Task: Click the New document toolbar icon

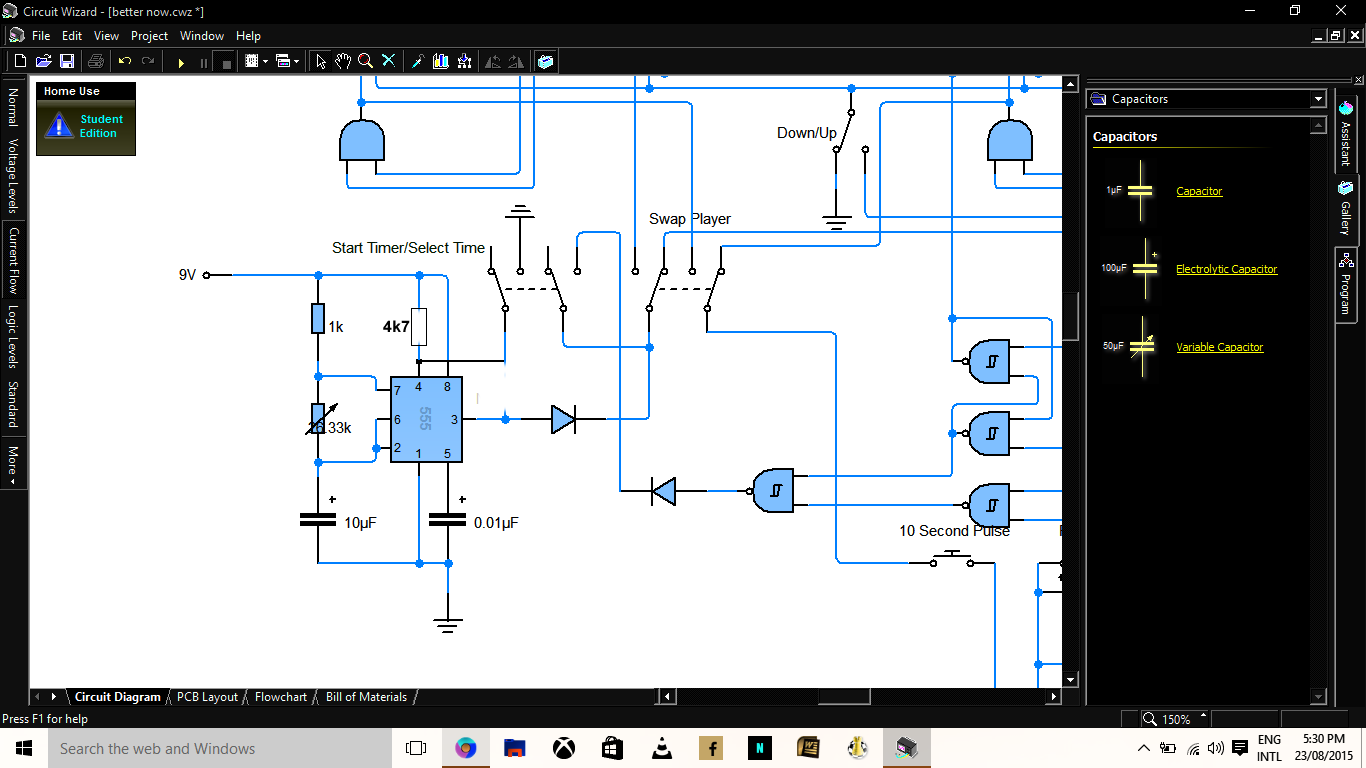Action: click(19, 61)
